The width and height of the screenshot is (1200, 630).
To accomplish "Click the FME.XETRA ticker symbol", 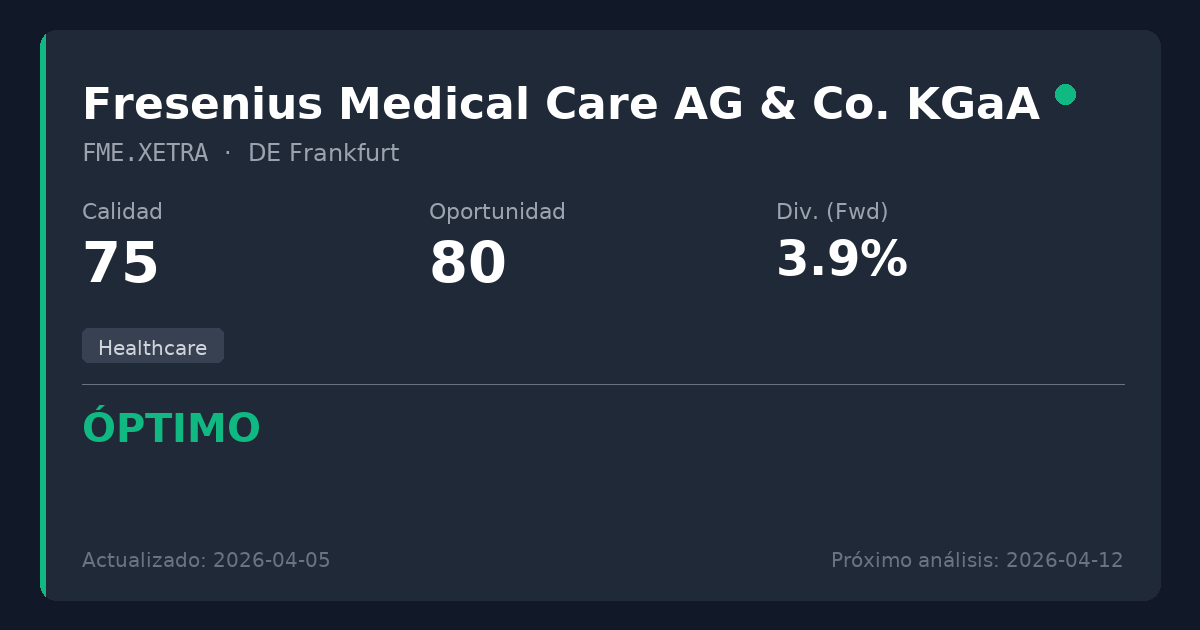I will coord(145,153).
